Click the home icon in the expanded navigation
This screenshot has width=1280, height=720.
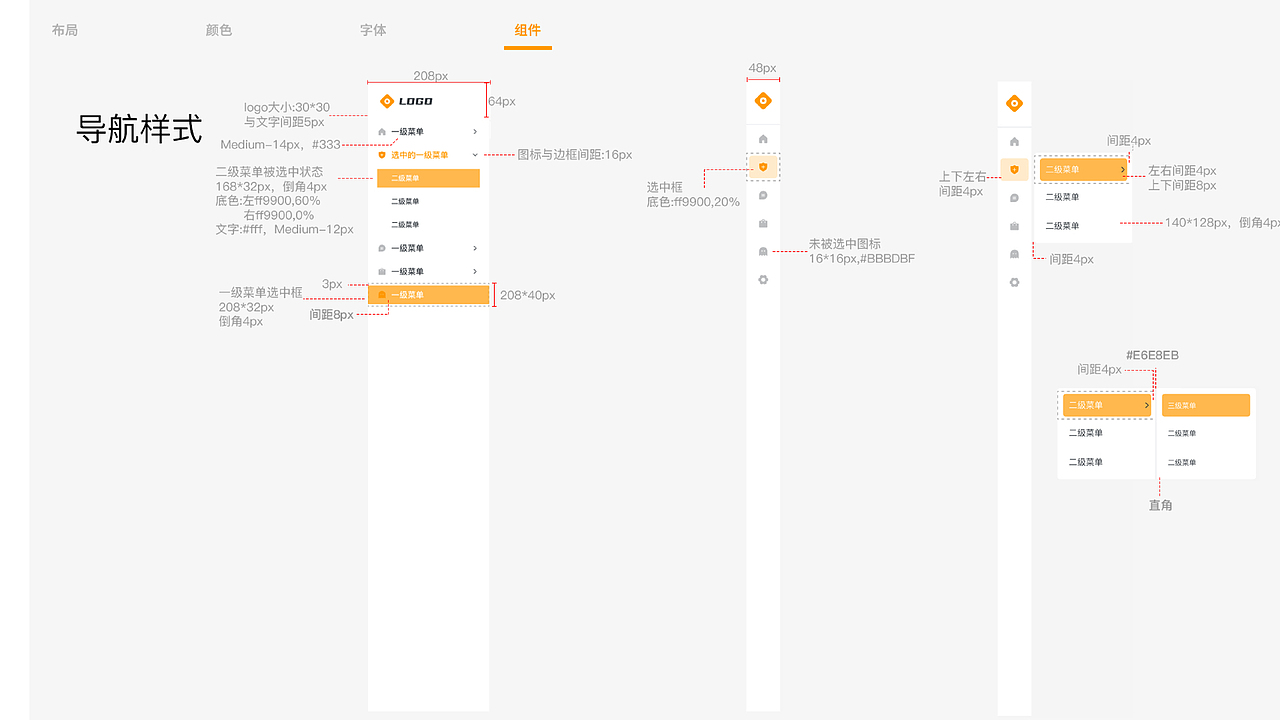382,132
